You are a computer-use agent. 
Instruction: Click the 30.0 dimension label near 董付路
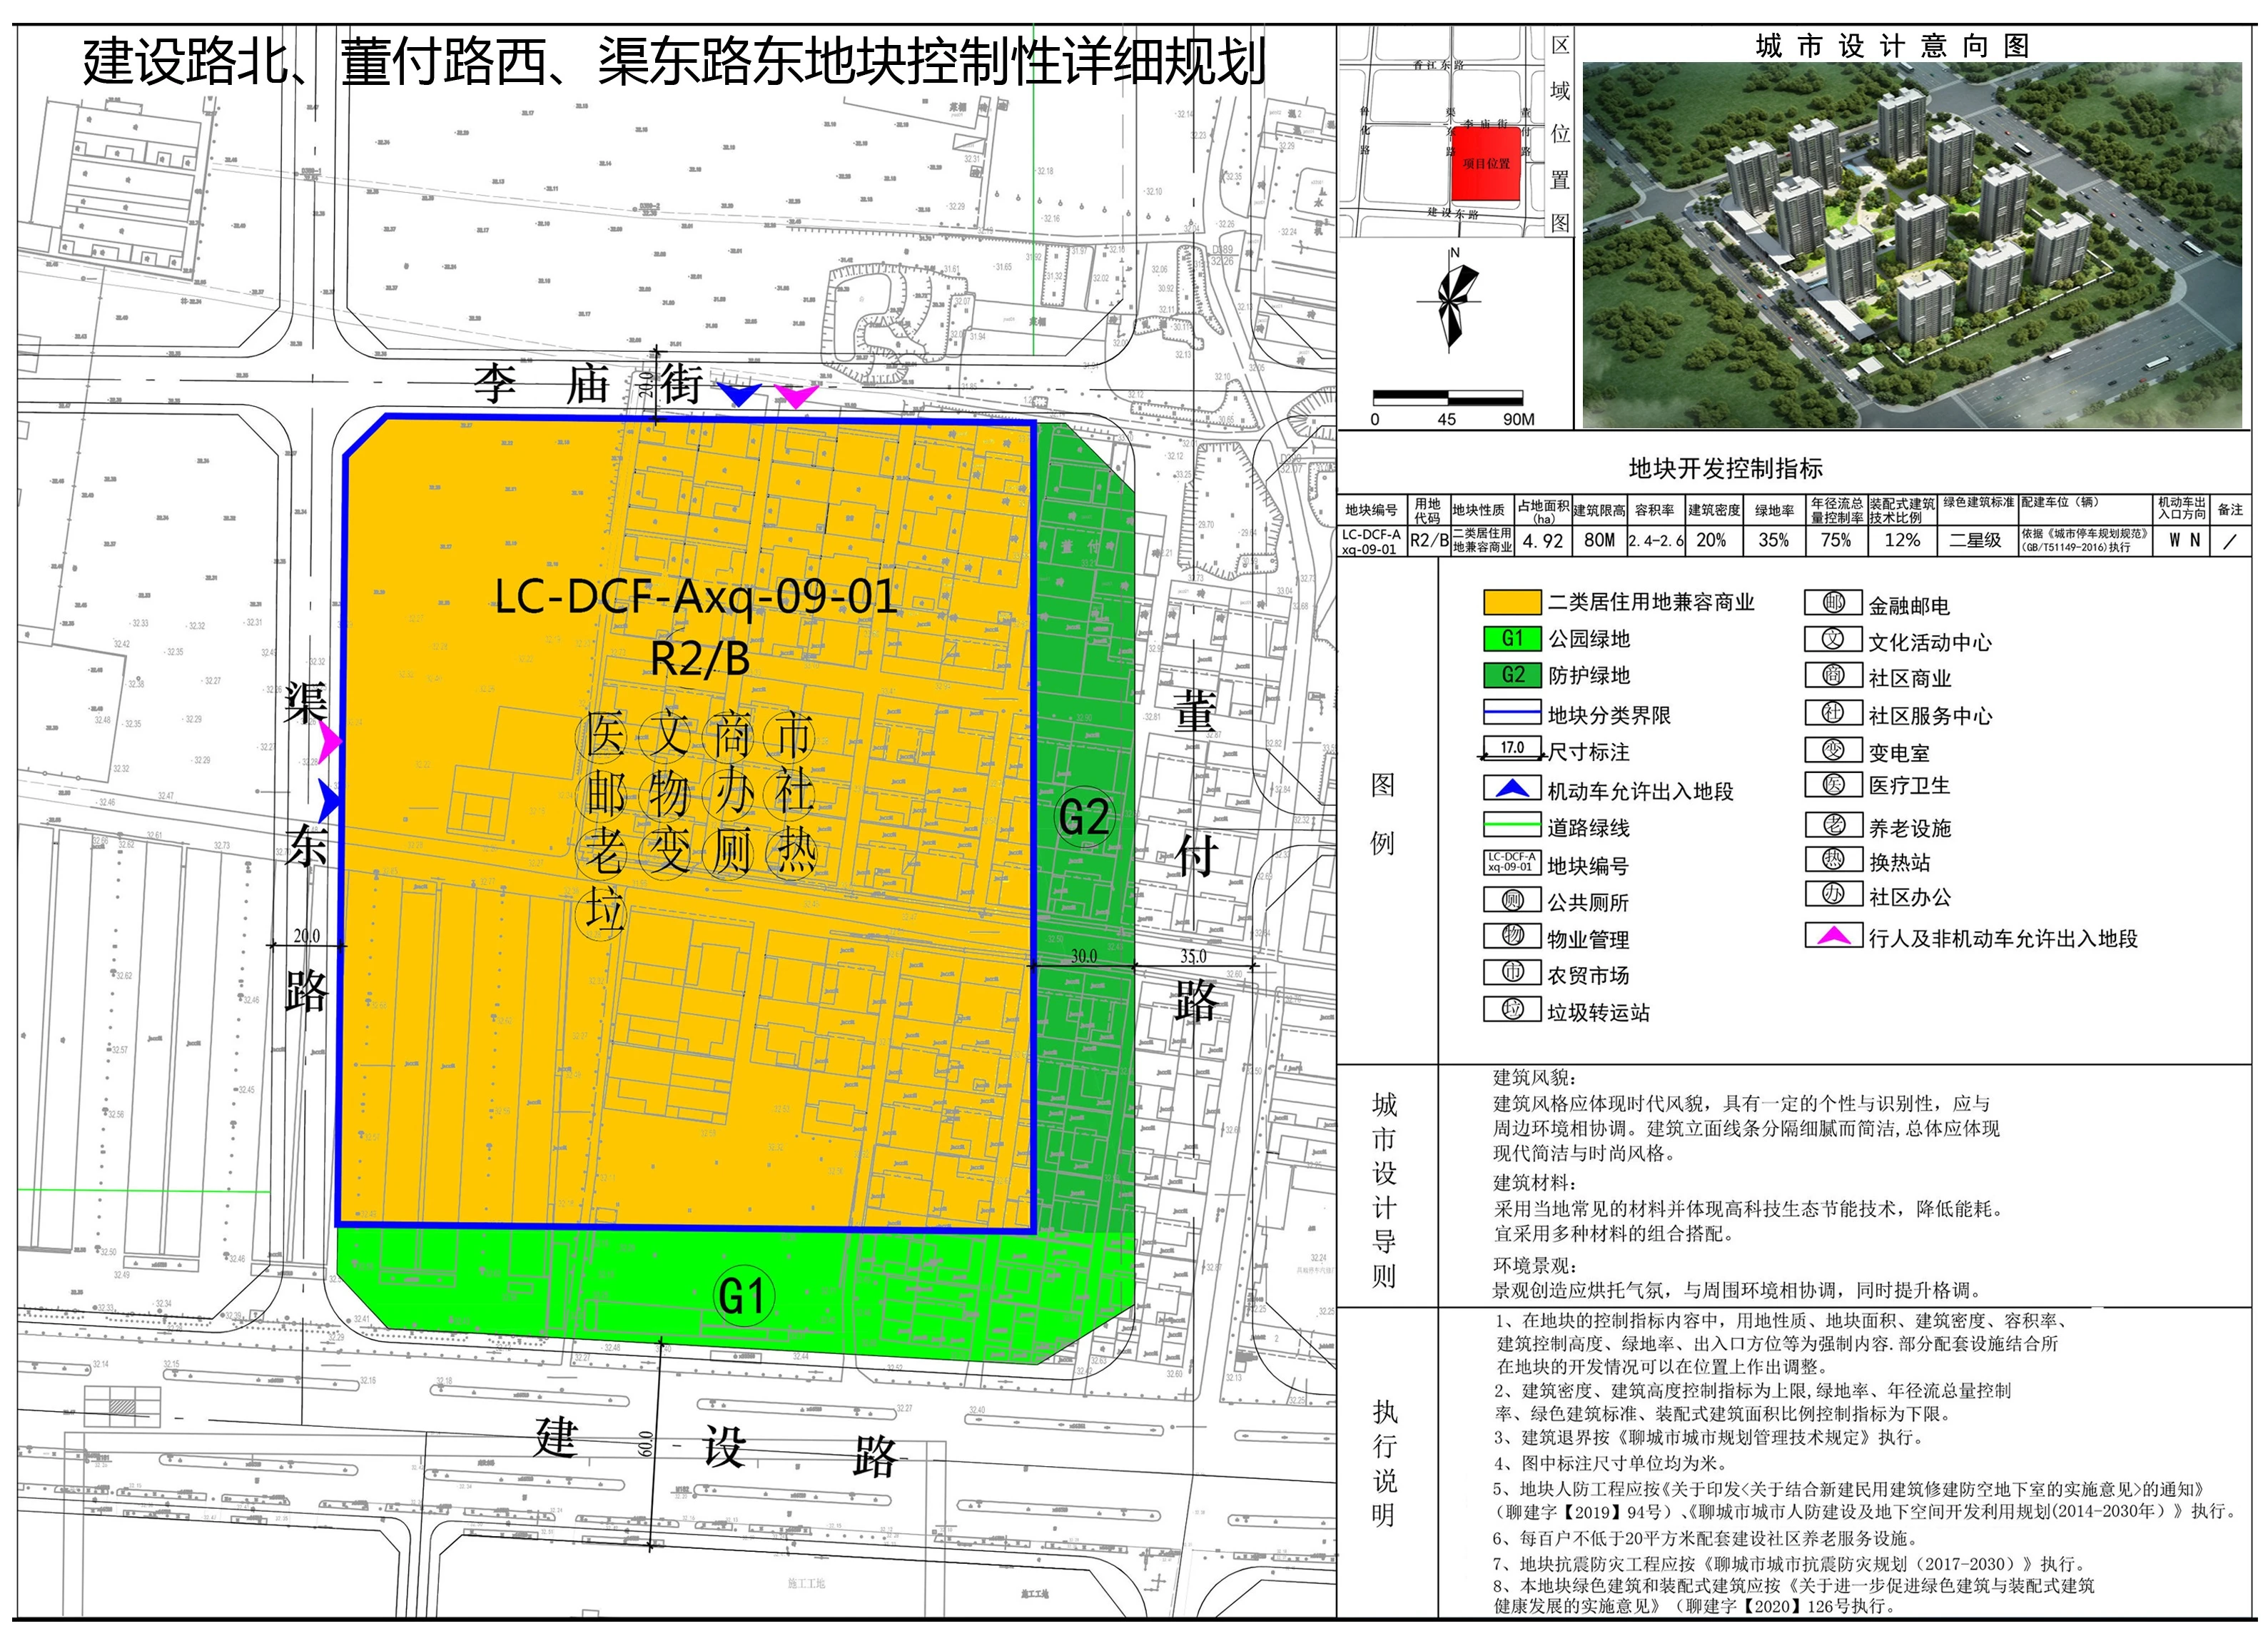(x=1084, y=956)
